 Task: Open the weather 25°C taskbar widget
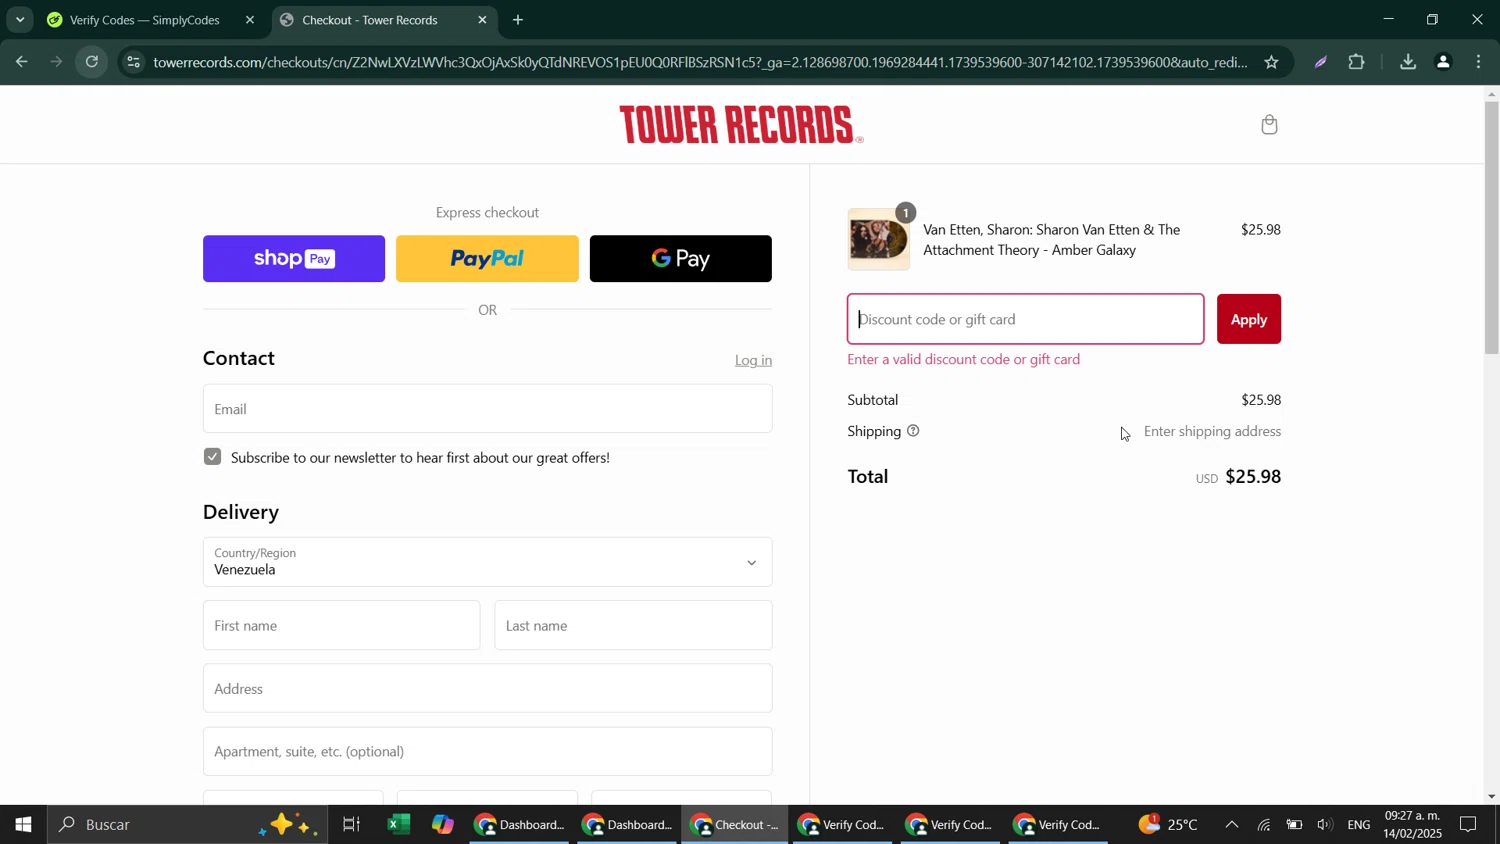tap(1168, 825)
